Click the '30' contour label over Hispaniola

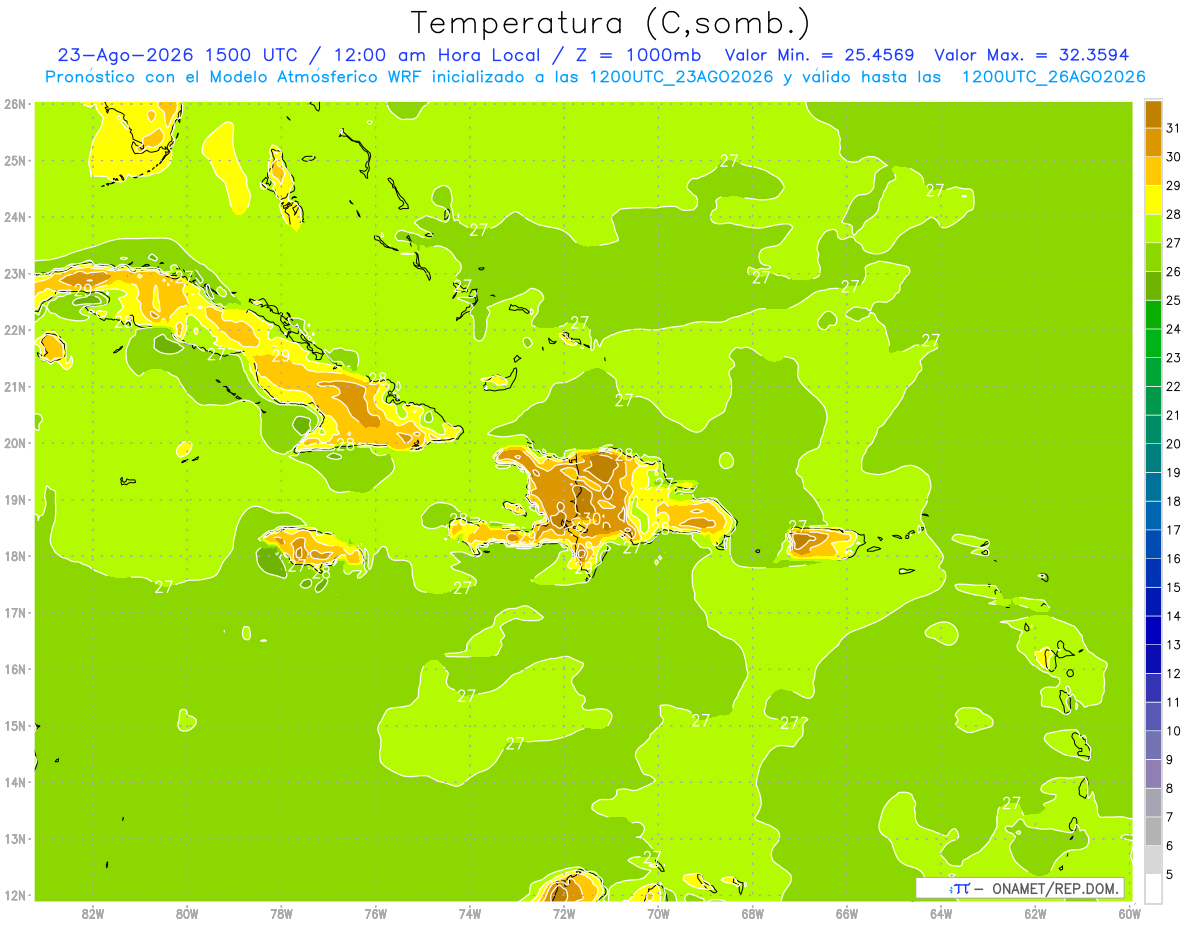[591, 519]
